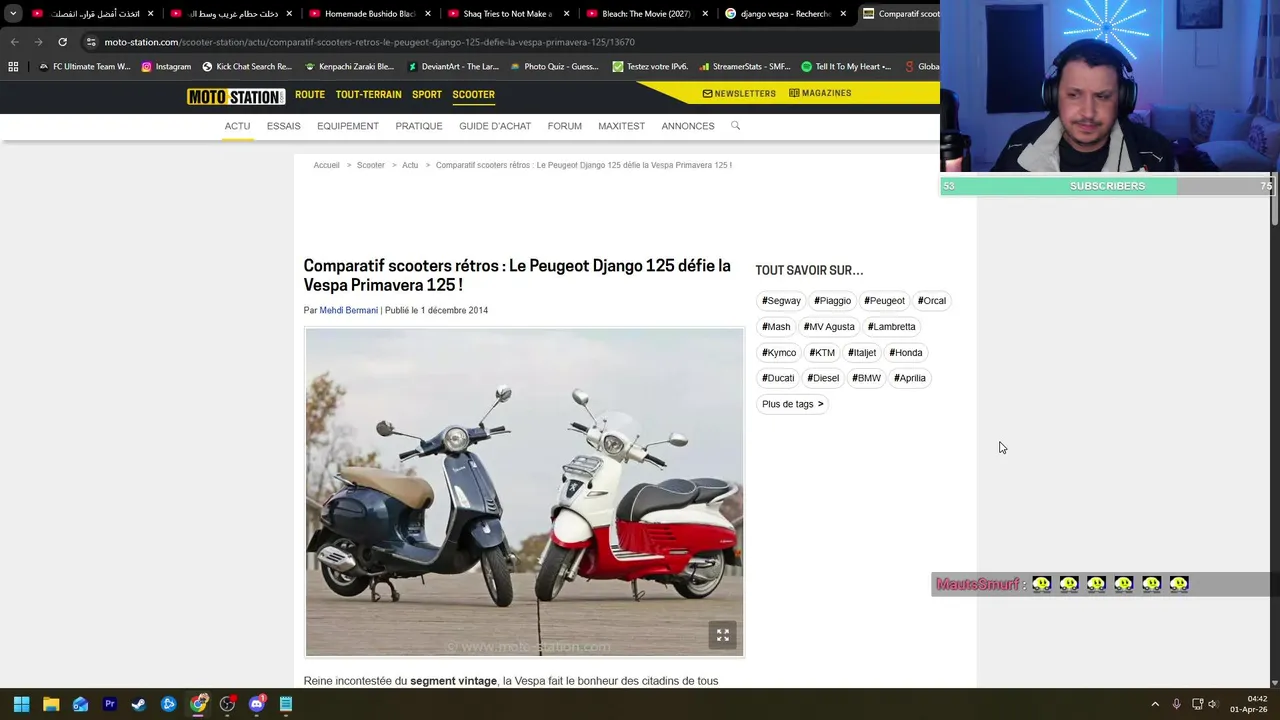Click Accueil breadcrumb link
The height and width of the screenshot is (720, 1280).
[326, 165]
